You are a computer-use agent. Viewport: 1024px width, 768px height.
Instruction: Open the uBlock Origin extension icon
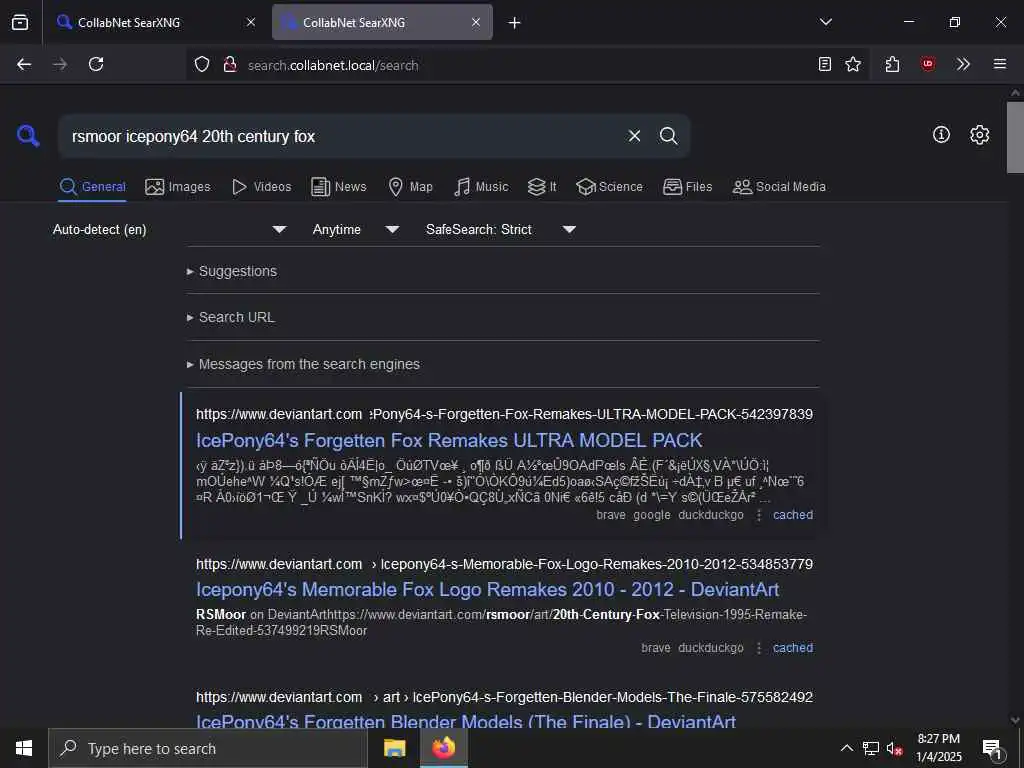(x=927, y=64)
